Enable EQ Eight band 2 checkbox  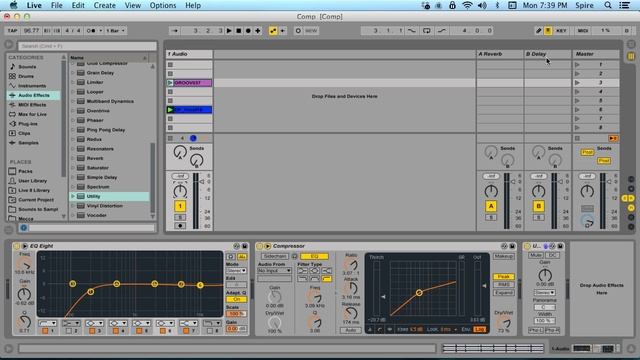click(69, 331)
